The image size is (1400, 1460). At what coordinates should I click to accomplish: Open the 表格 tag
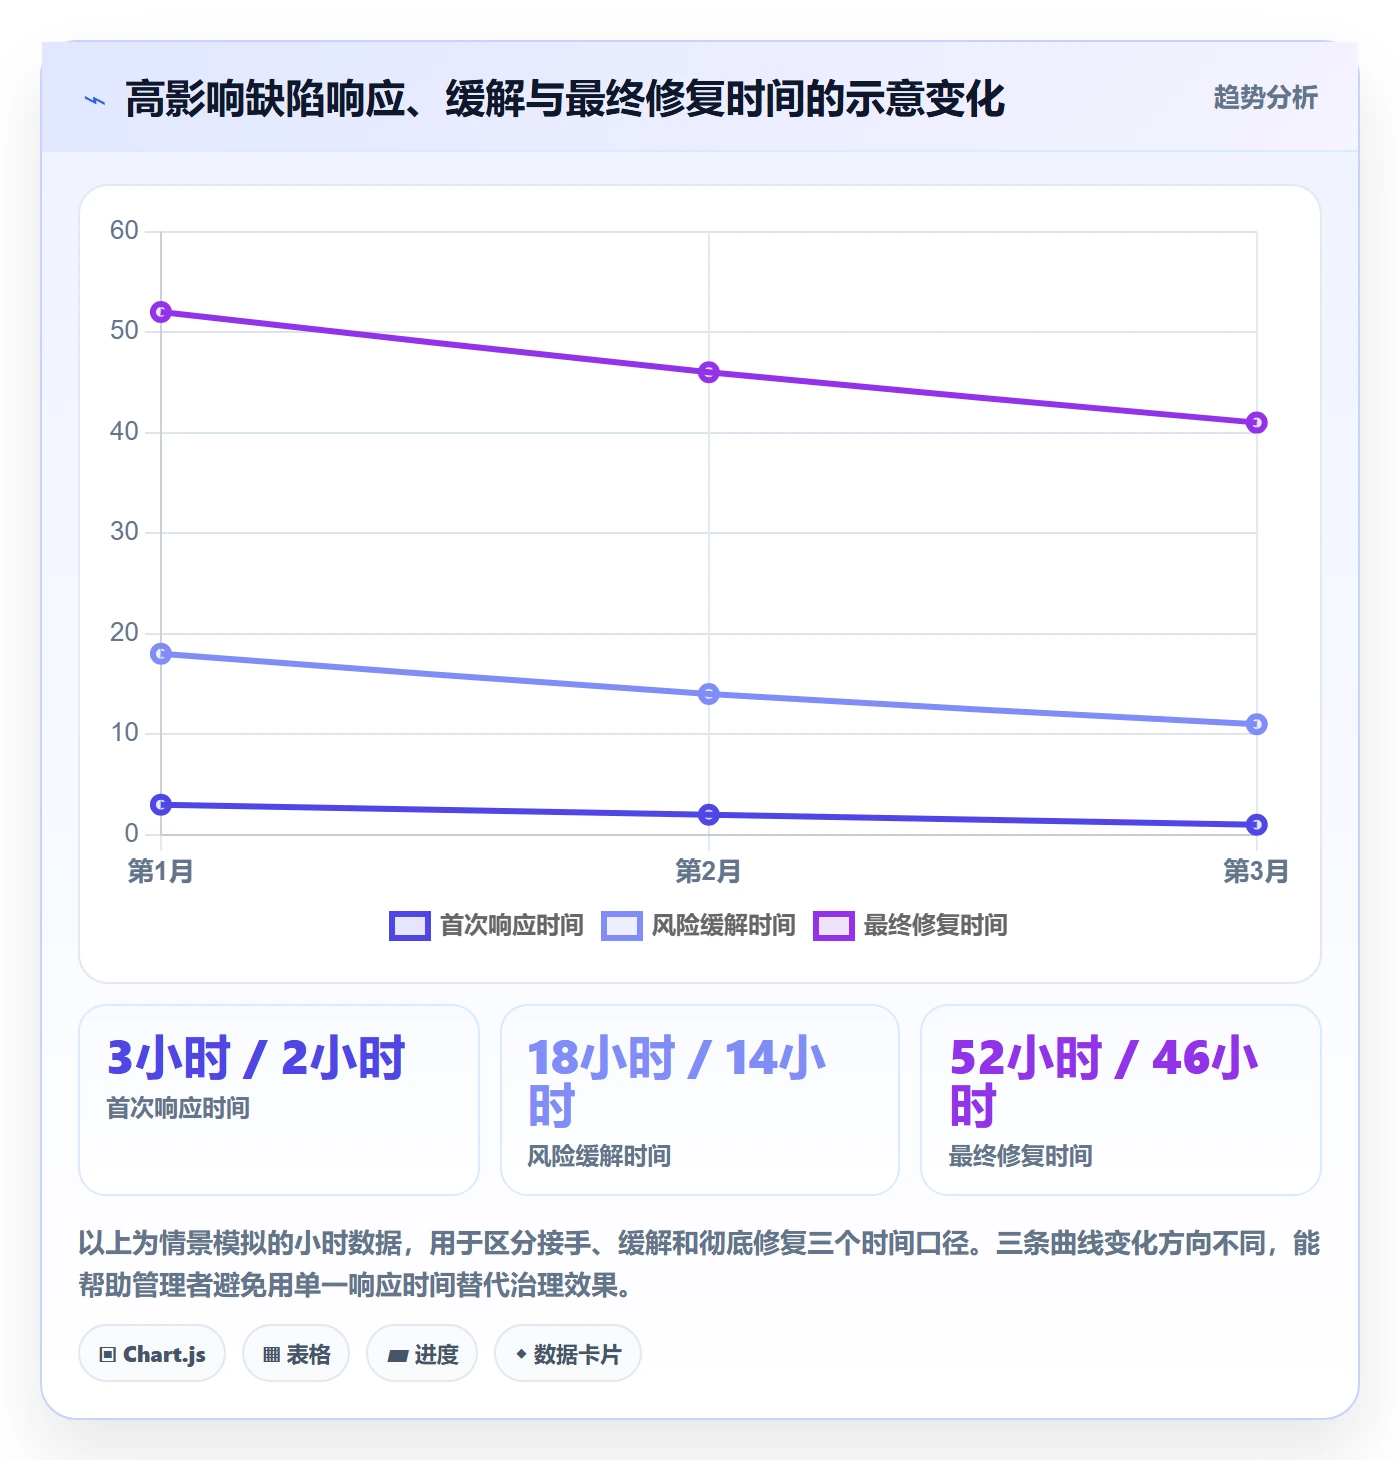[x=296, y=1354]
